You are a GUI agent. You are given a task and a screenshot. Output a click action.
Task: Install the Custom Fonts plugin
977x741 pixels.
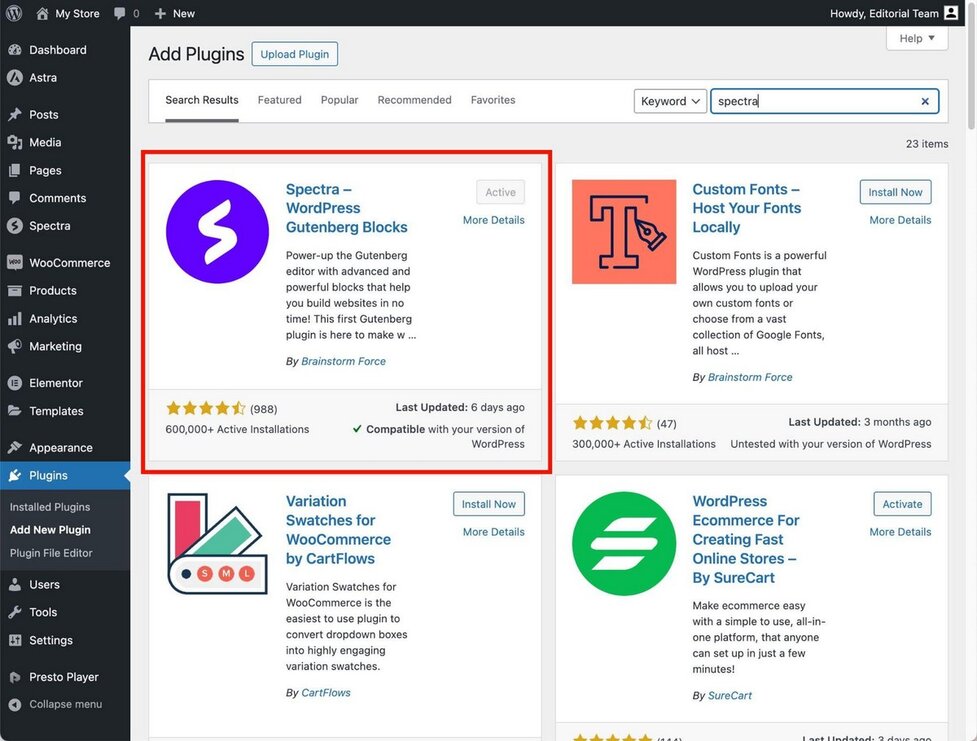pyautogui.click(x=894, y=191)
